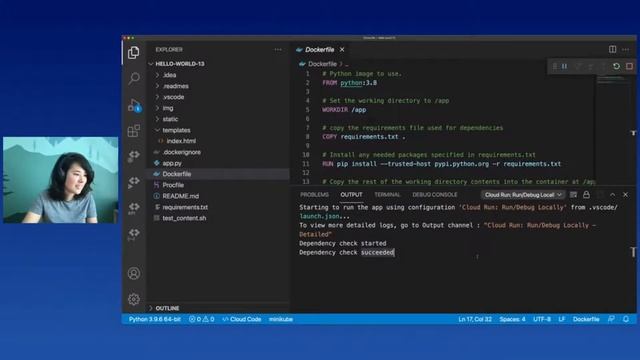Viewport: 640px width, 360px height.
Task: Open test_content.sh in the file tree
Action: coord(184,218)
